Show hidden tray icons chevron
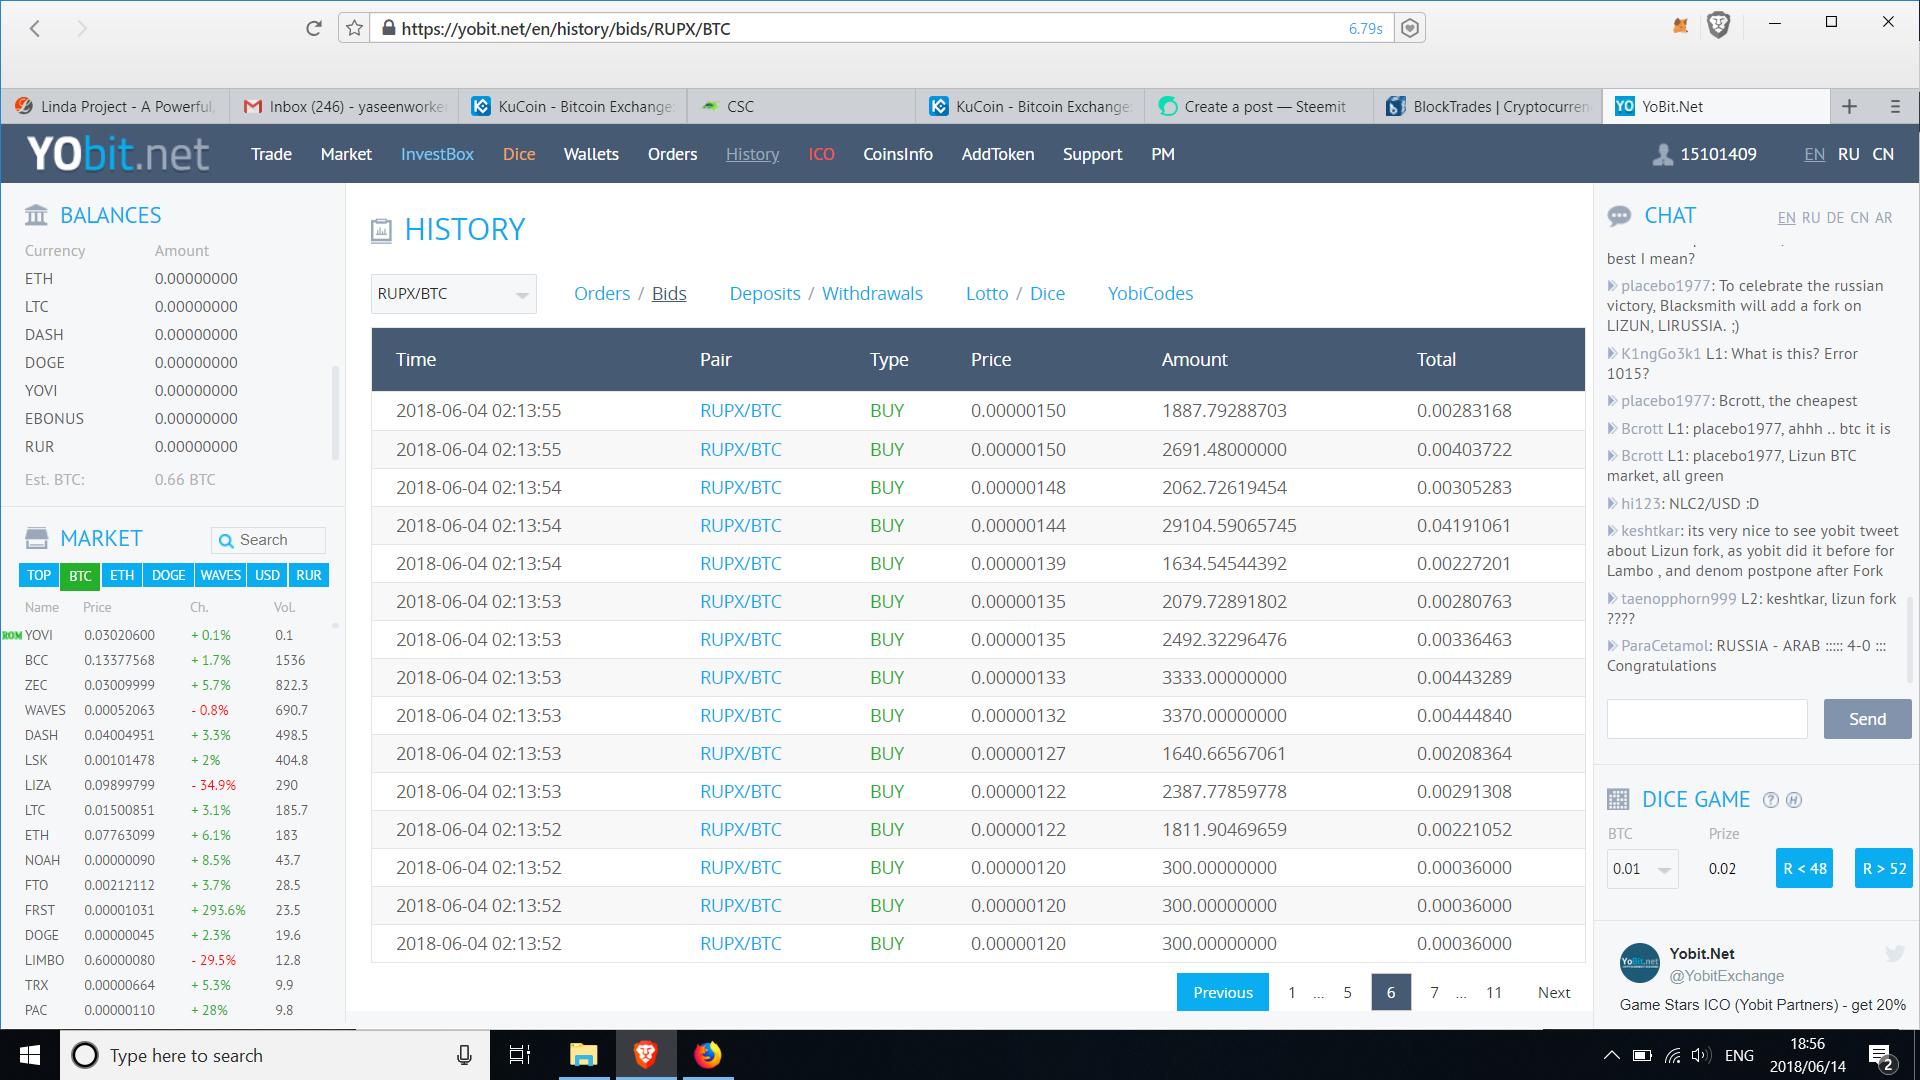This screenshot has height=1080, width=1920. pyautogui.click(x=1611, y=1055)
